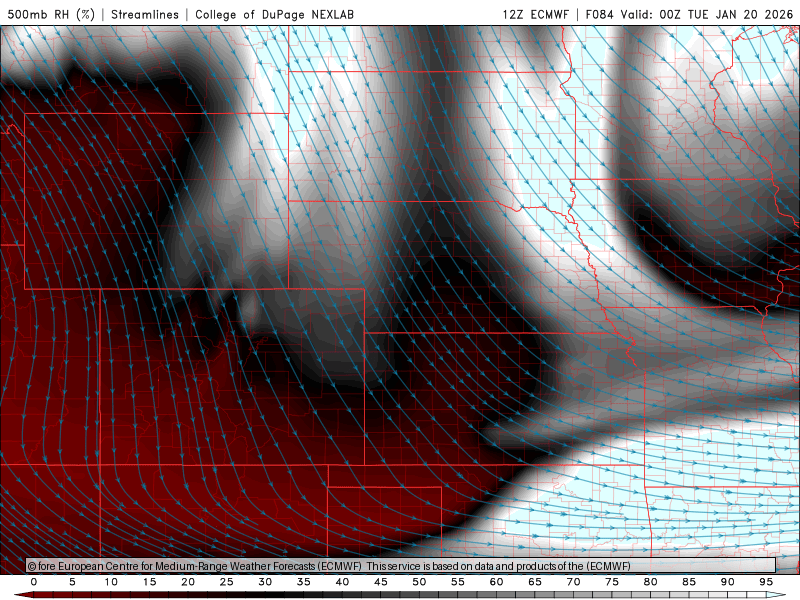800x600 pixels.
Task: Select the "35" legend tick label
Action: point(303,582)
